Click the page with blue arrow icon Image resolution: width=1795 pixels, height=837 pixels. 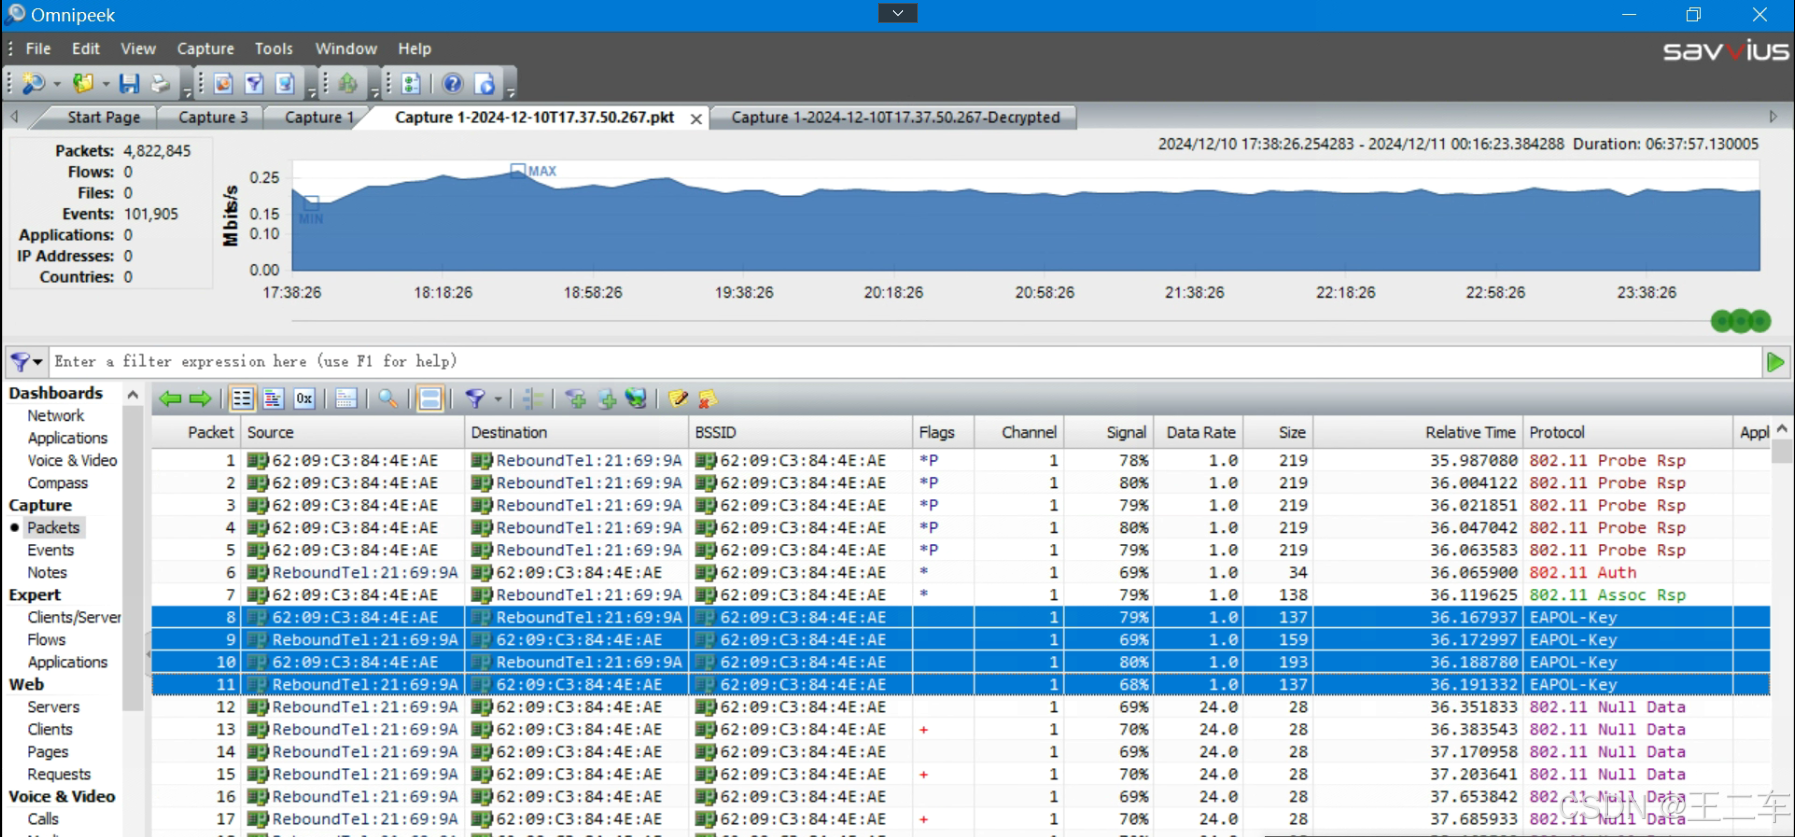(x=485, y=84)
